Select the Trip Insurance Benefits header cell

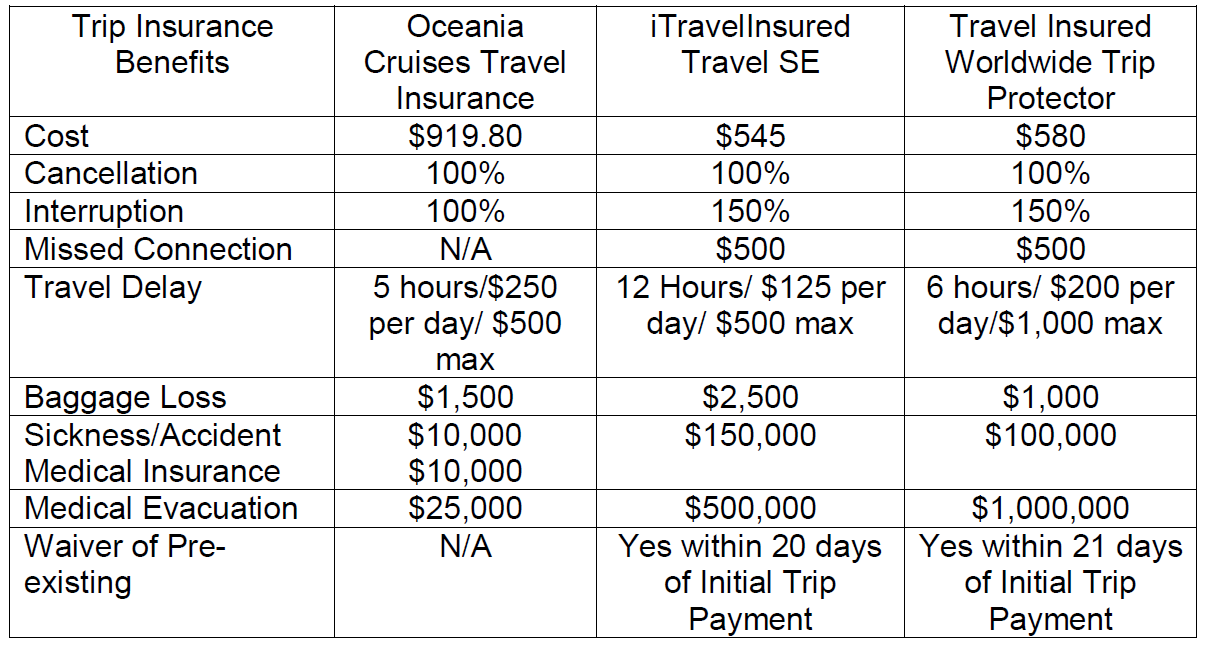pos(172,44)
